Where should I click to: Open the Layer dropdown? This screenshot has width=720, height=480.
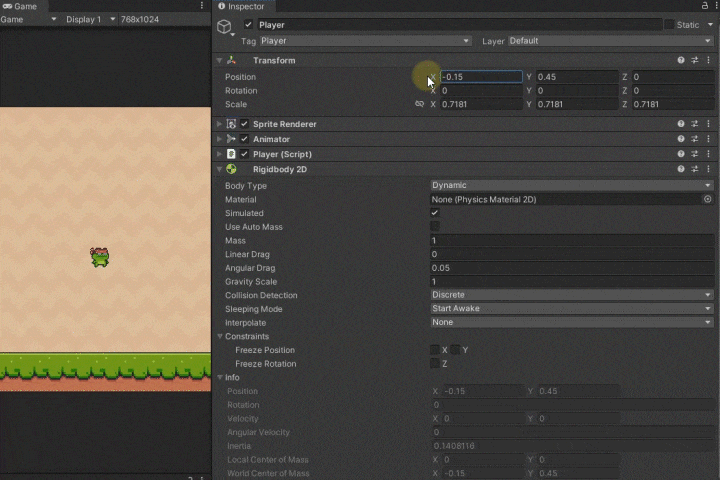tap(611, 41)
